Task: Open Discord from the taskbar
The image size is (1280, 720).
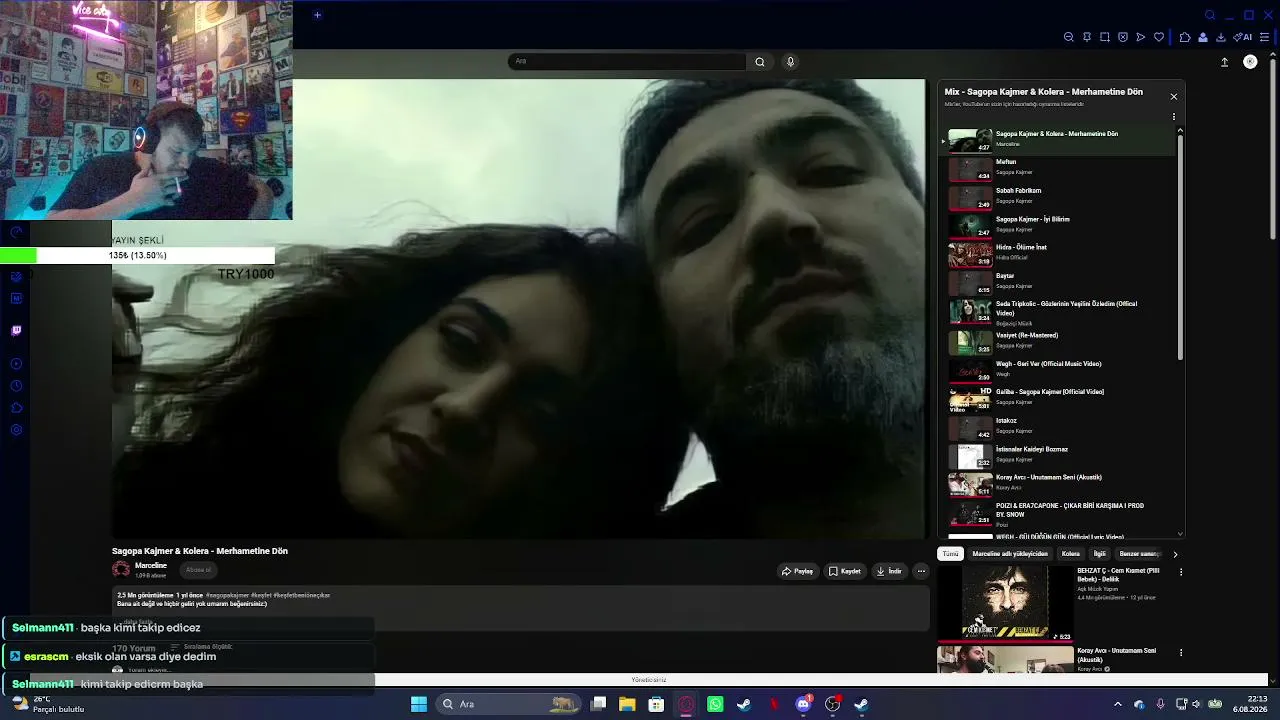Action: 803,704
